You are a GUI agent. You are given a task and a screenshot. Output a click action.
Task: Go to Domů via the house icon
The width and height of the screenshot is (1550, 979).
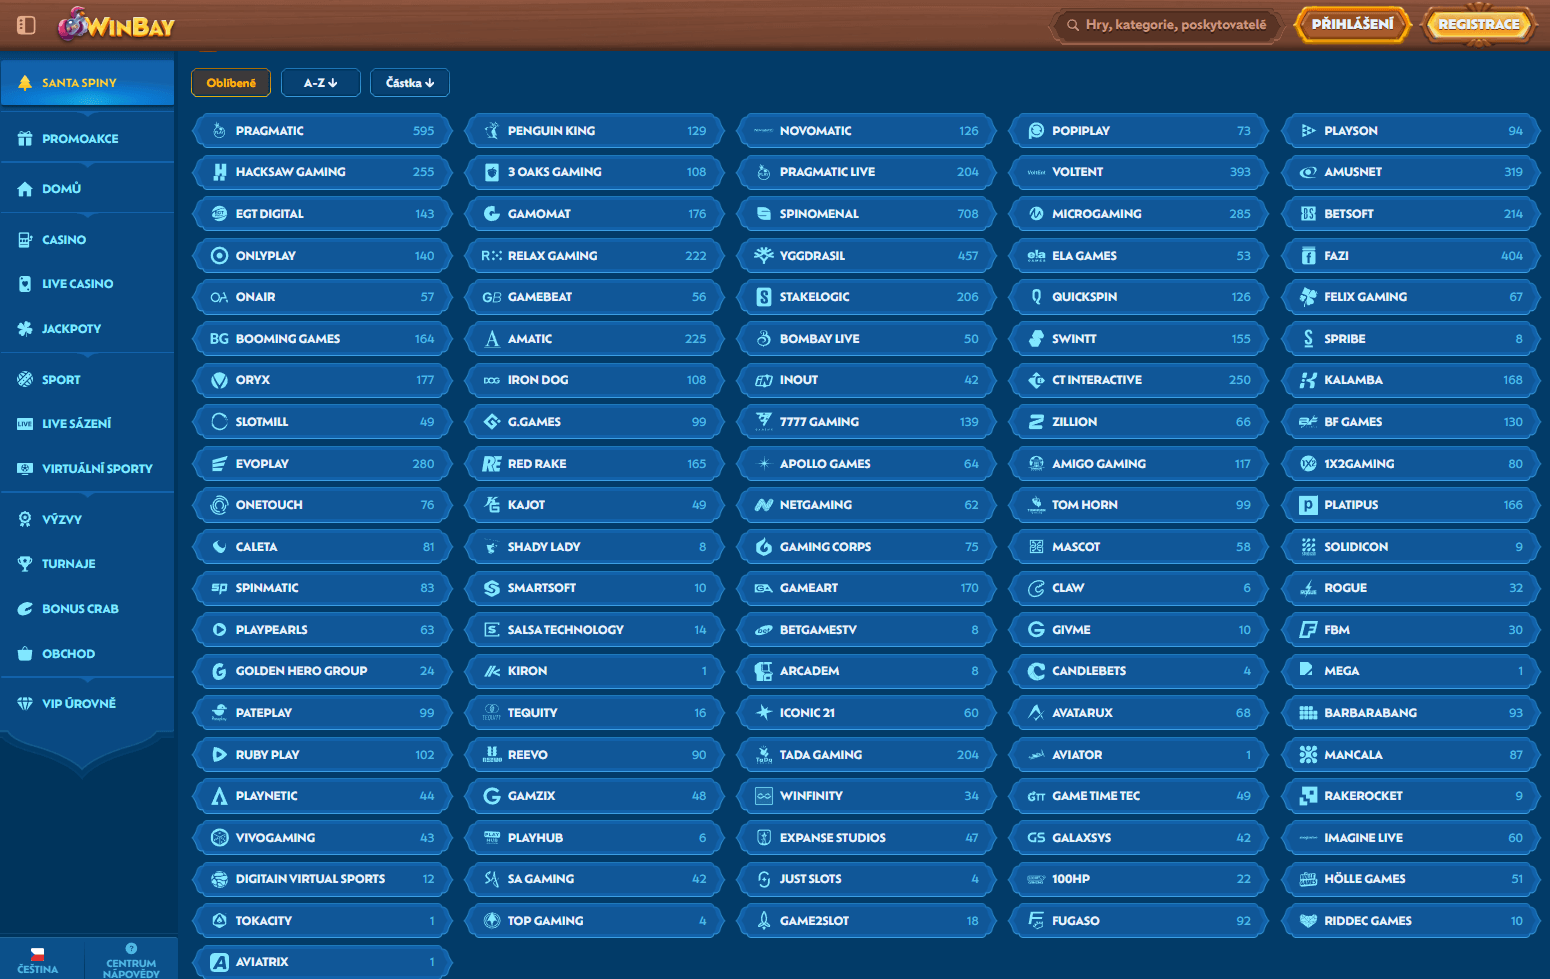pos(25,189)
